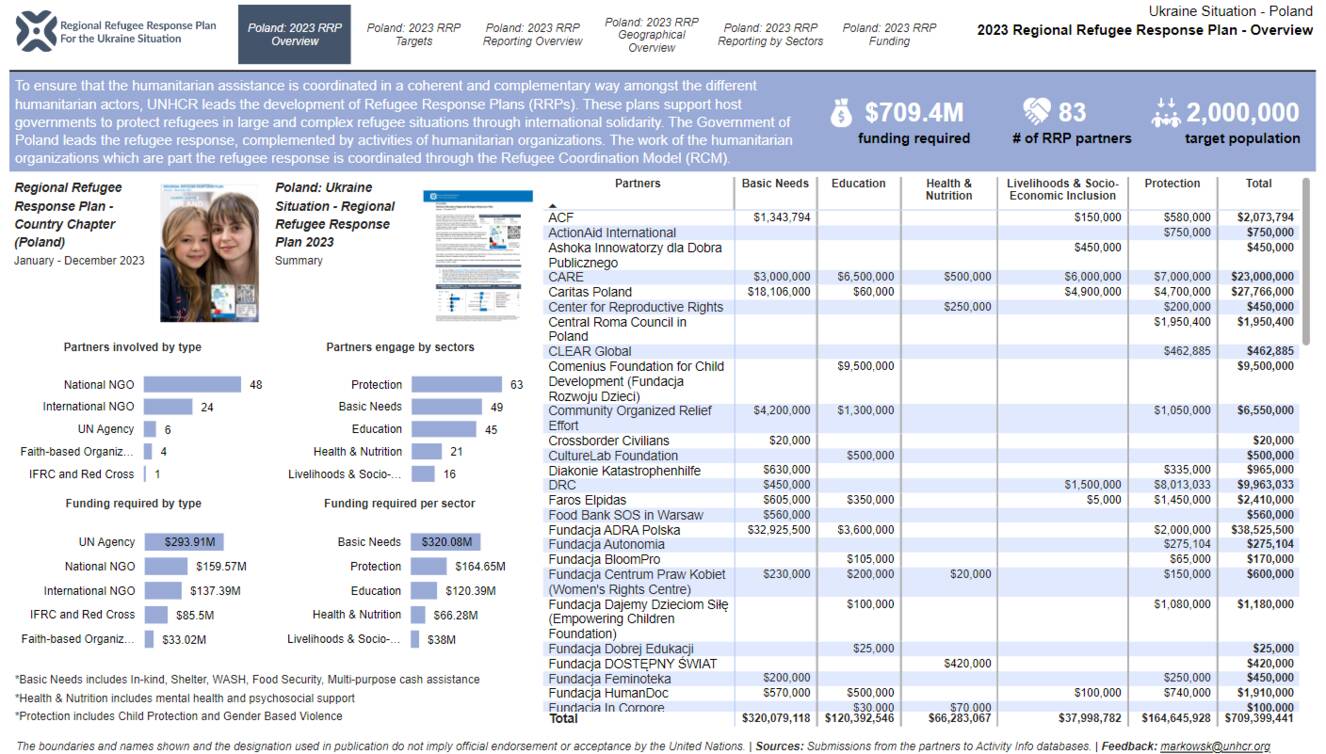Switch to 2023 RRP Geographical Overview tab

pos(652,34)
